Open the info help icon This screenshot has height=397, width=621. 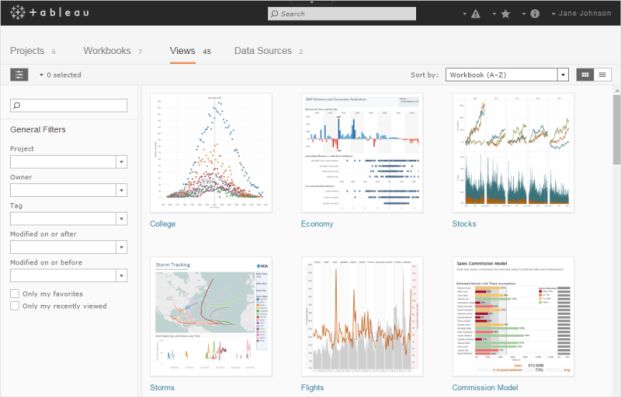point(535,14)
